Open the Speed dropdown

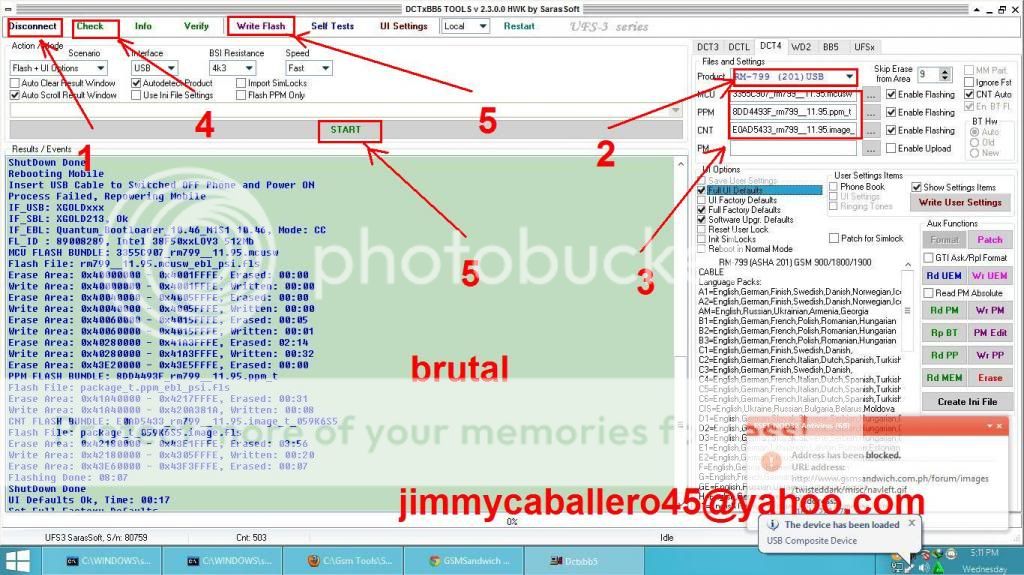point(308,68)
